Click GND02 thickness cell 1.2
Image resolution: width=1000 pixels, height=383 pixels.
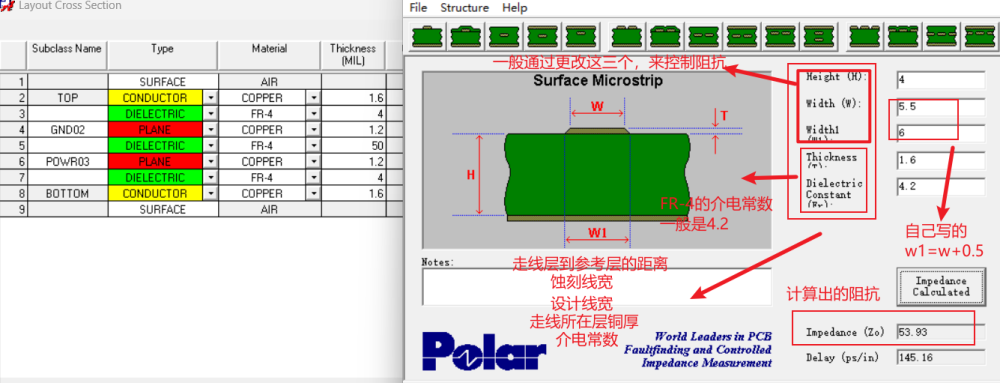(353, 130)
